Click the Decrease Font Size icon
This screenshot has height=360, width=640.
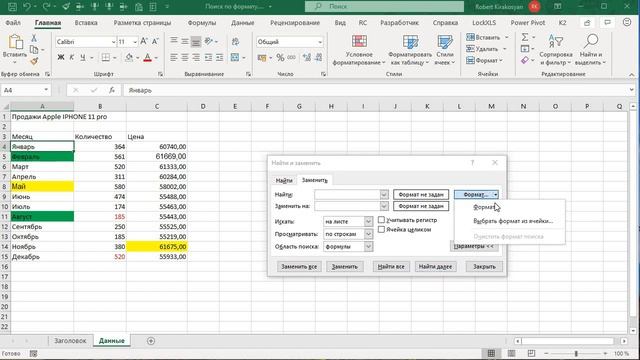tap(155, 42)
